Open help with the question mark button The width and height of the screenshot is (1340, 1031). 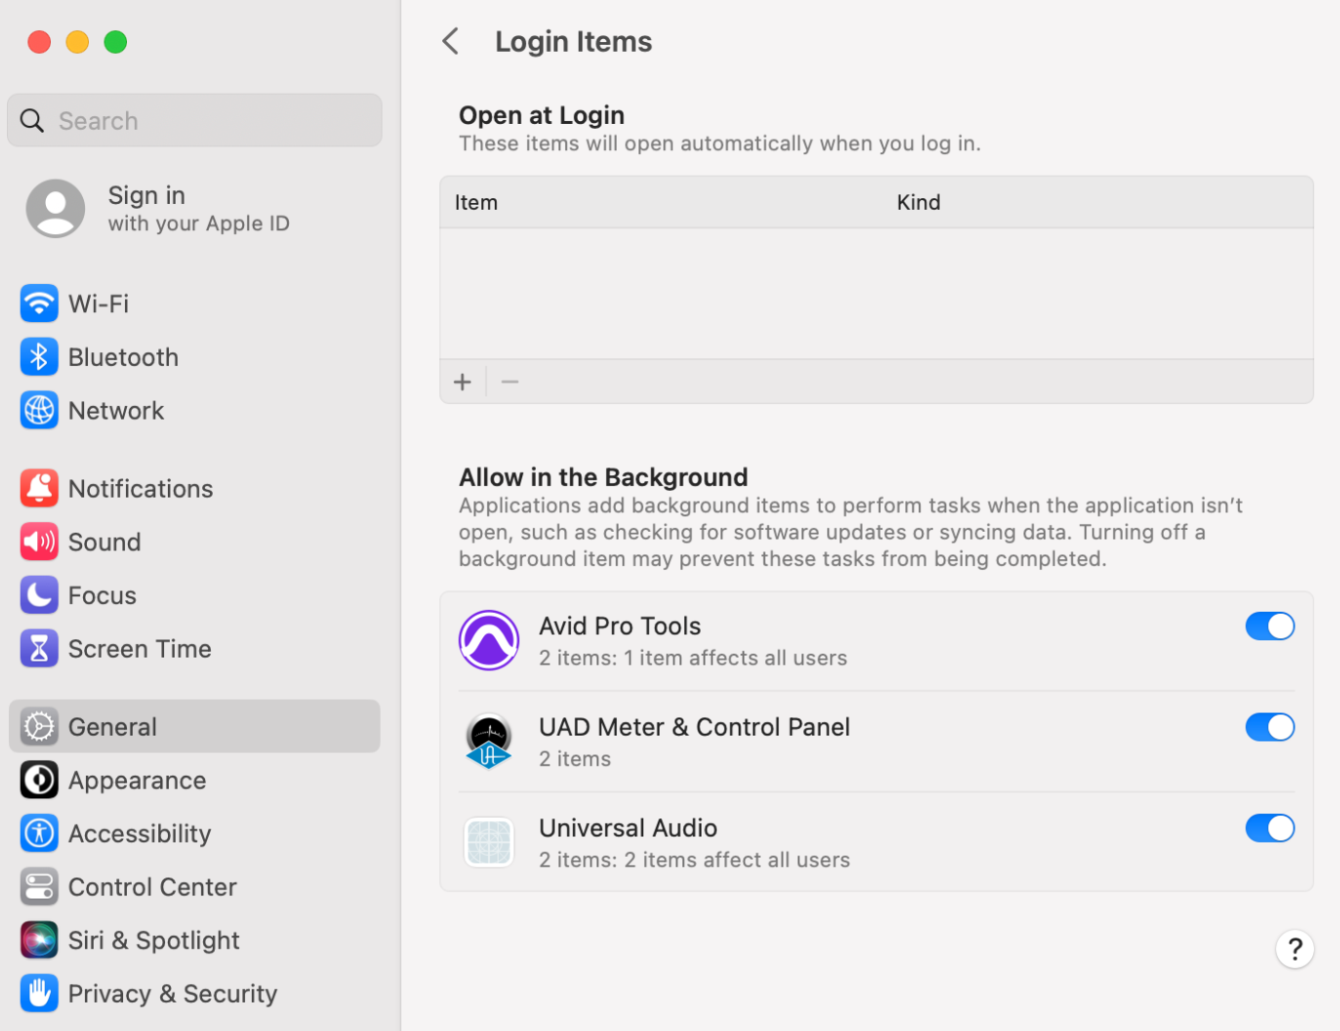(x=1295, y=949)
